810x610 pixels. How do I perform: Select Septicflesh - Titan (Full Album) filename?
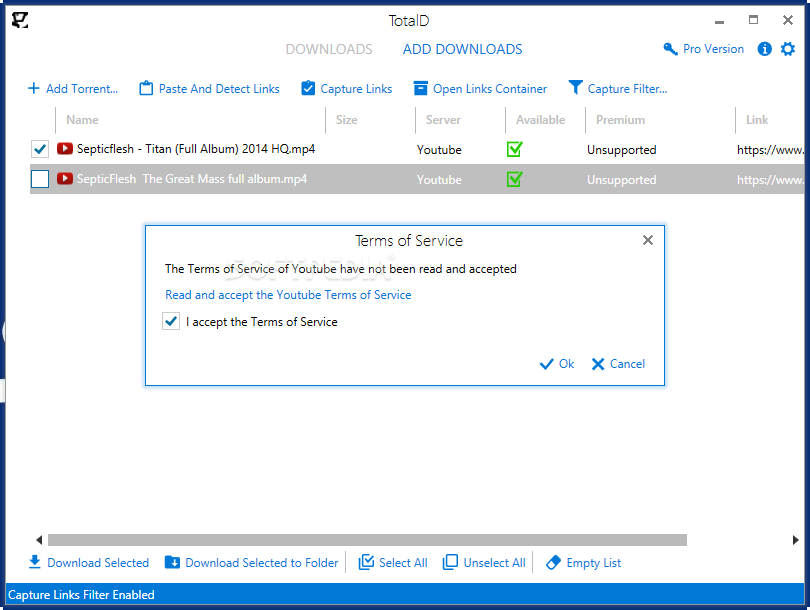click(x=196, y=149)
